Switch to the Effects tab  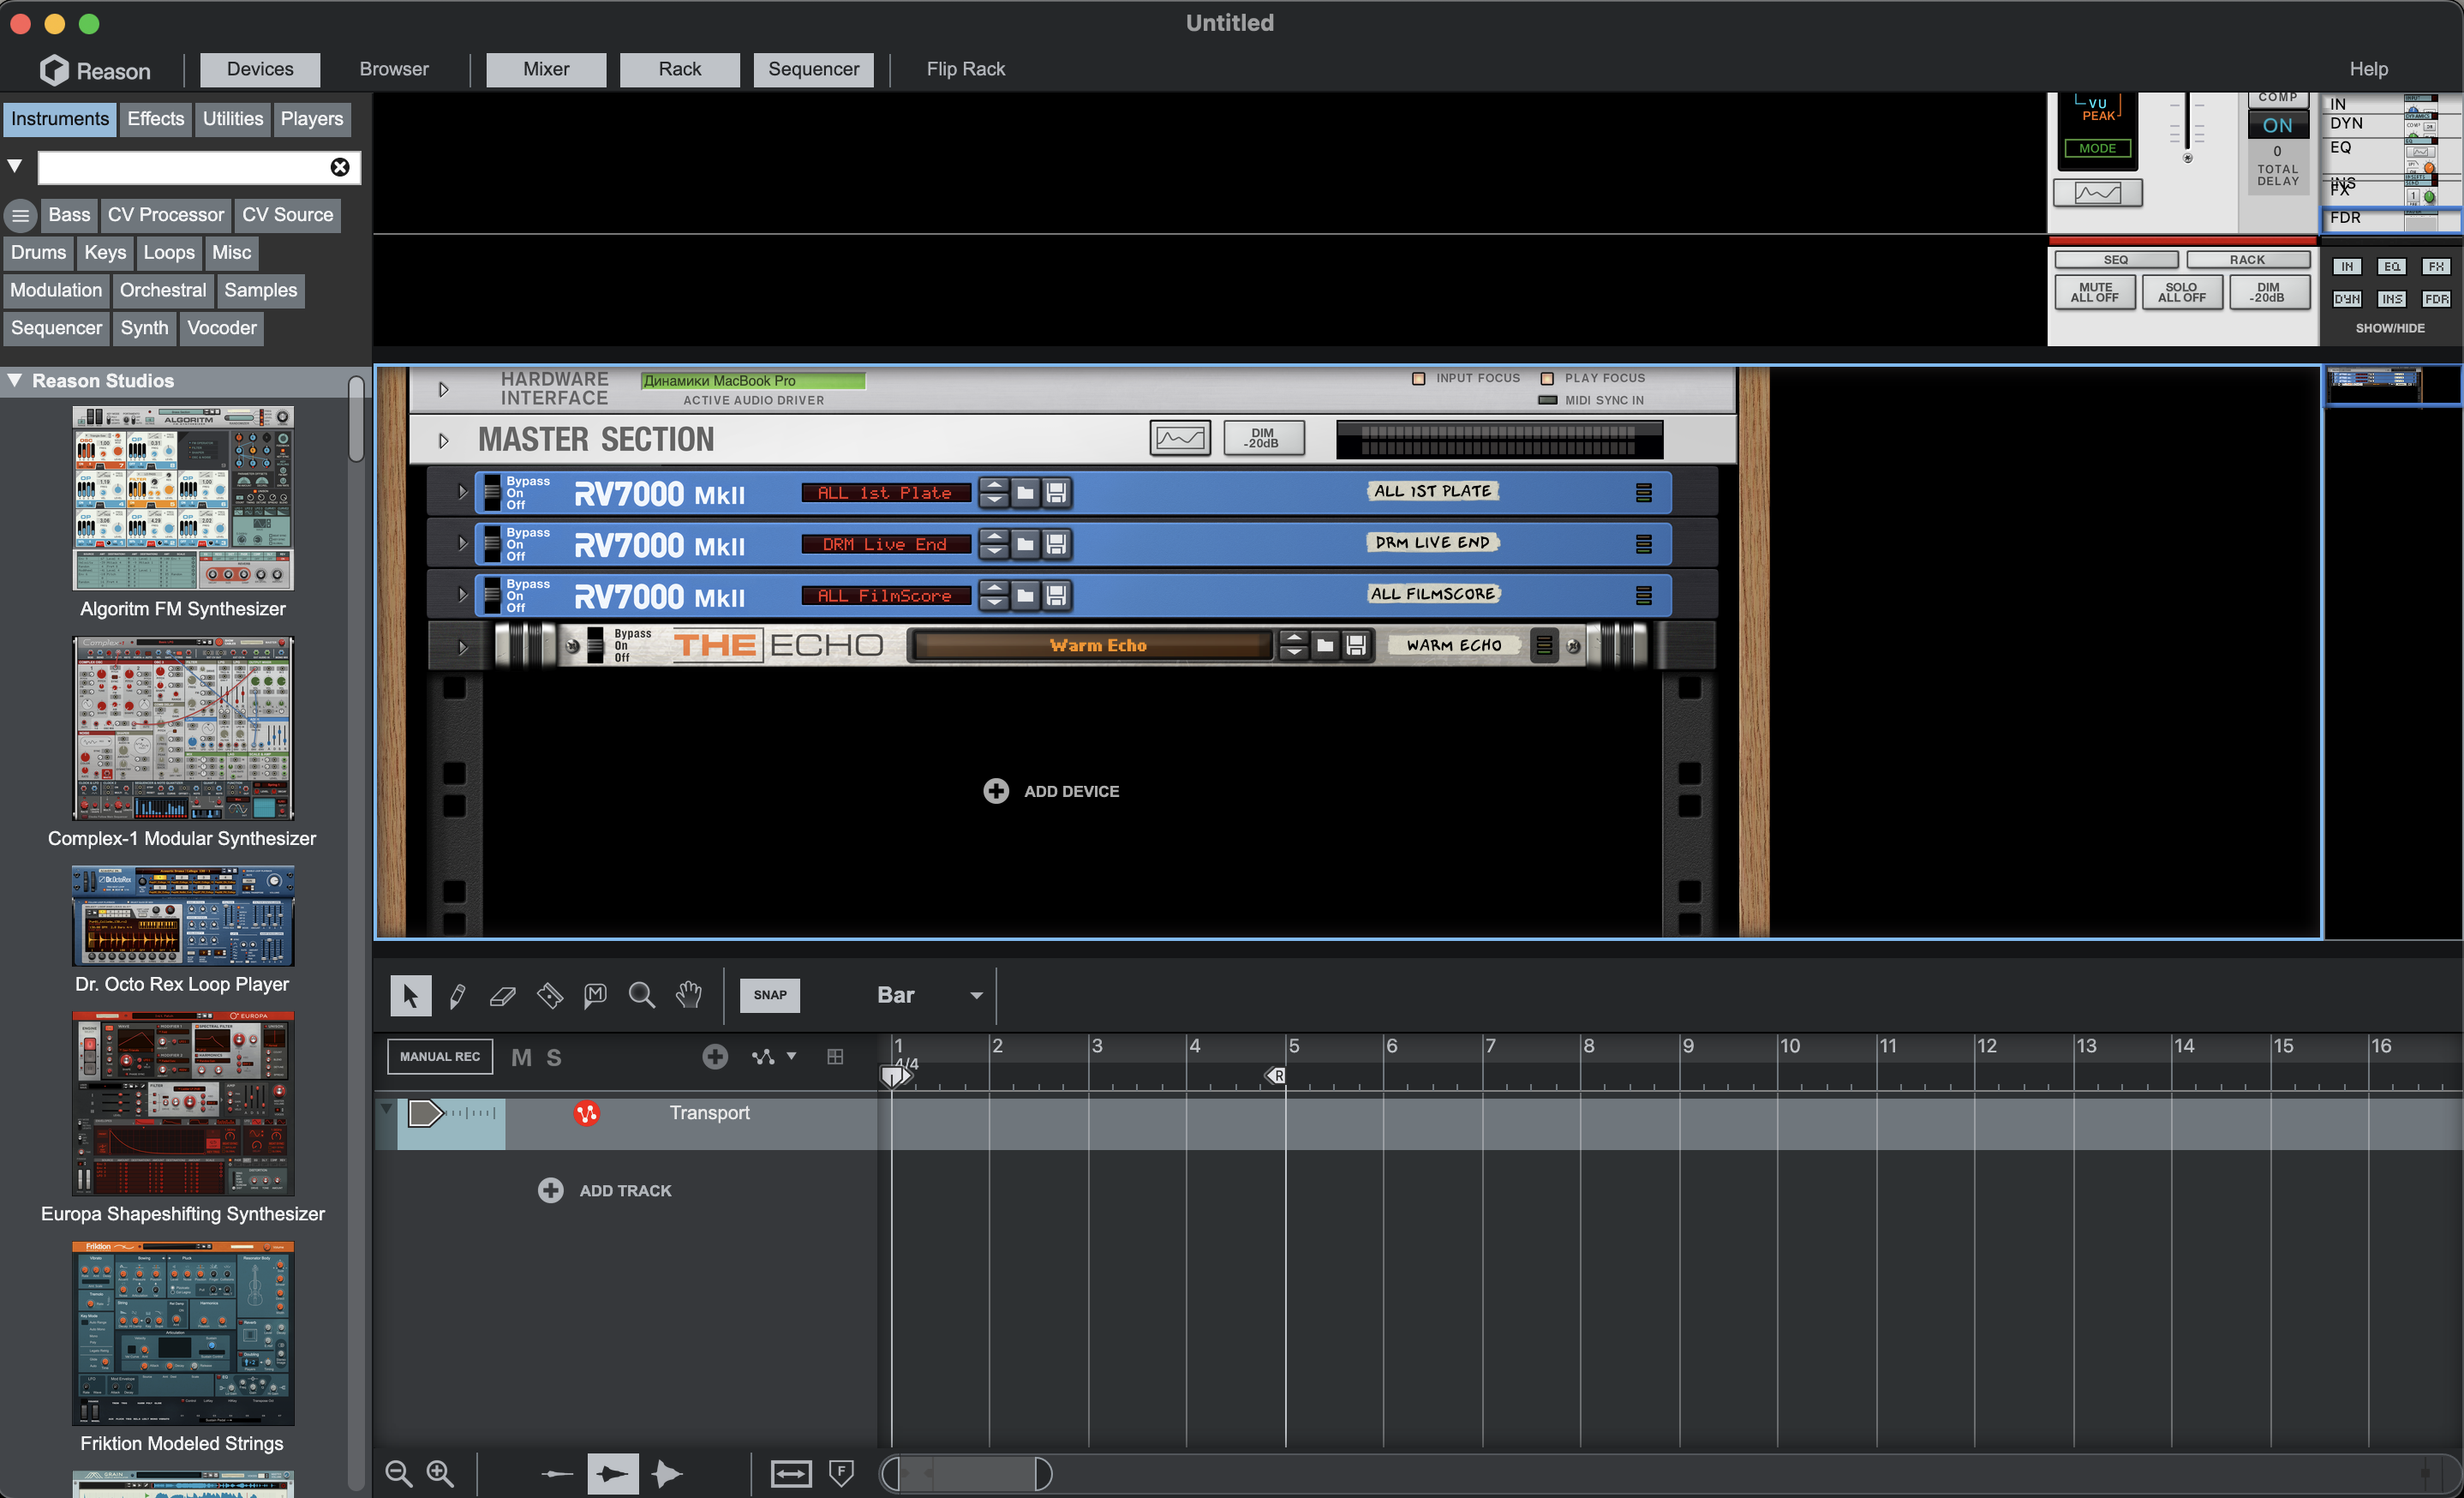[156, 119]
